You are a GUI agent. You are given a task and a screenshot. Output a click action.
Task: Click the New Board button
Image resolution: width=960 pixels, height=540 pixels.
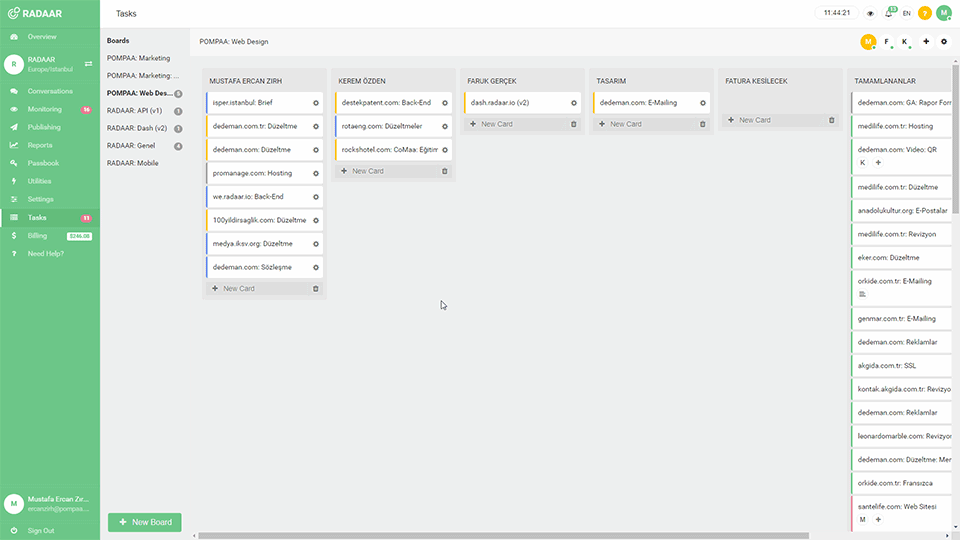pyautogui.click(x=144, y=522)
